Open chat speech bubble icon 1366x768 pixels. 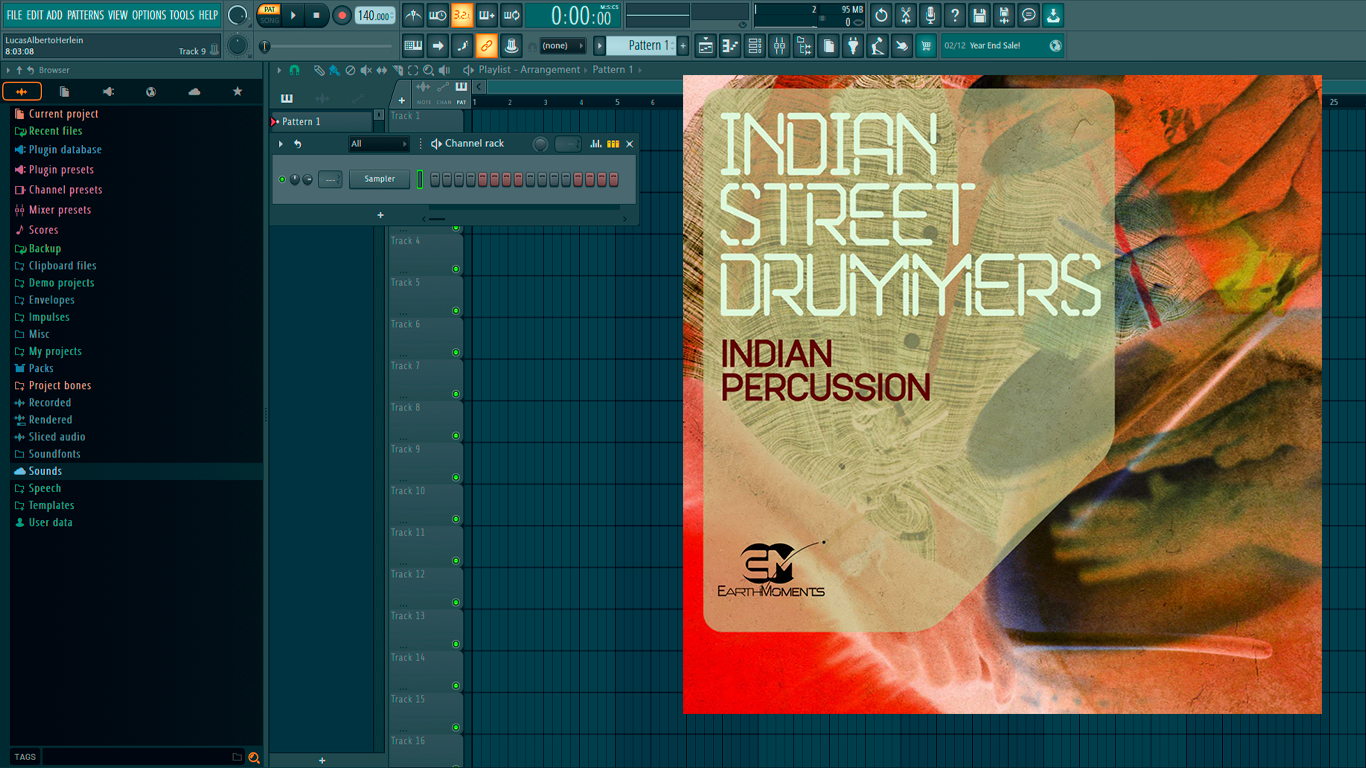[1029, 15]
